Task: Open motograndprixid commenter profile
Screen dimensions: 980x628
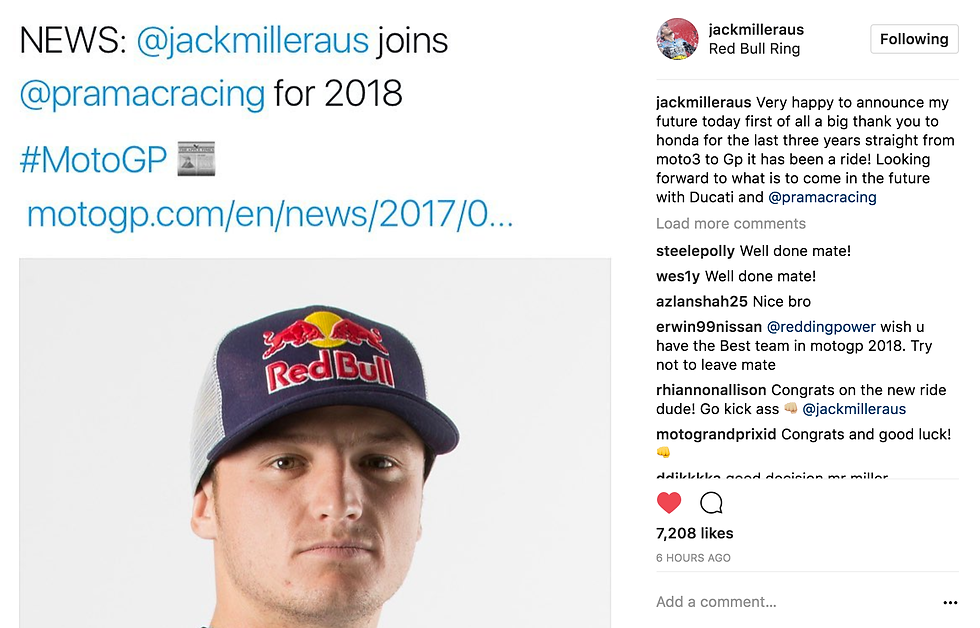Action: (716, 434)
